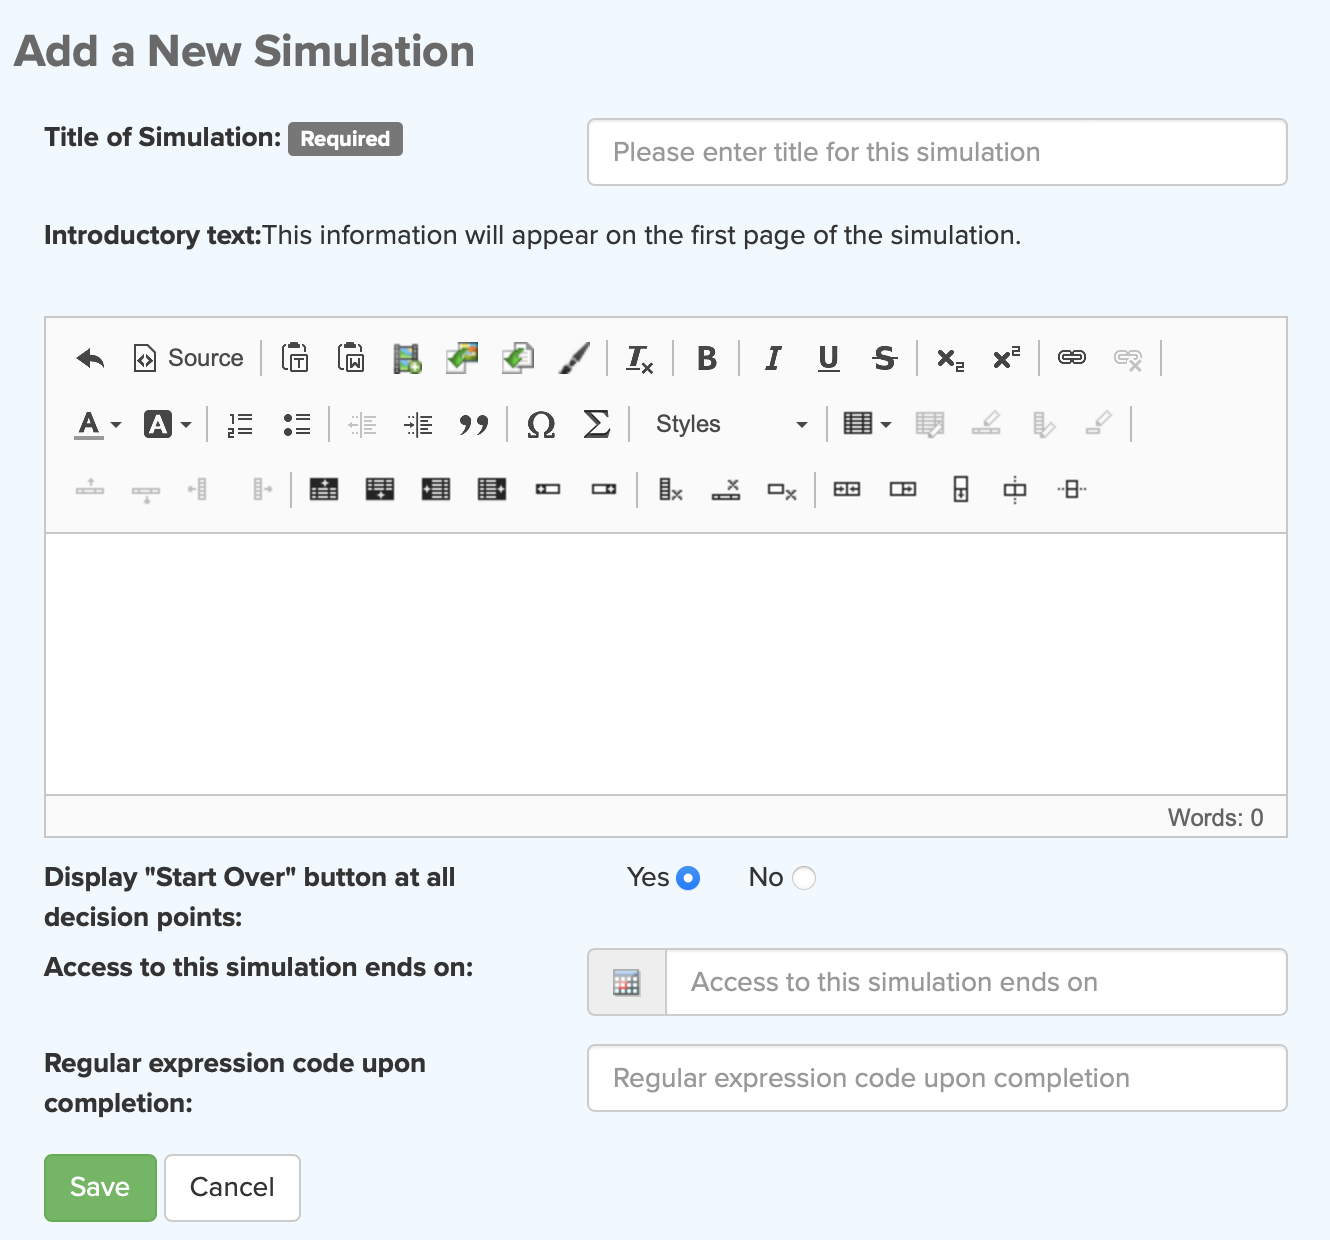Toggle bold formatting

[x=707, y=358]
